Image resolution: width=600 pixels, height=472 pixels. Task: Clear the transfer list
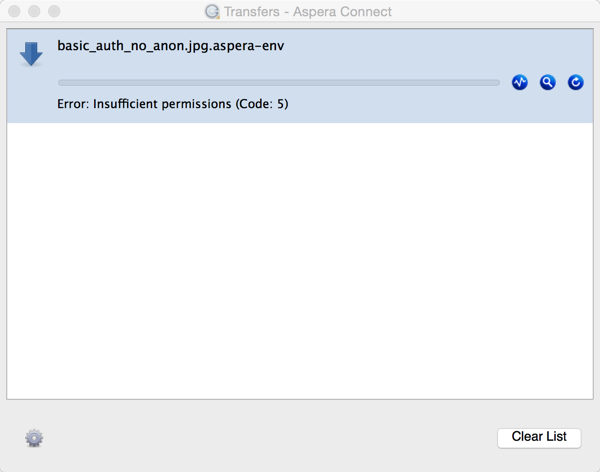(x=539, y=437)
